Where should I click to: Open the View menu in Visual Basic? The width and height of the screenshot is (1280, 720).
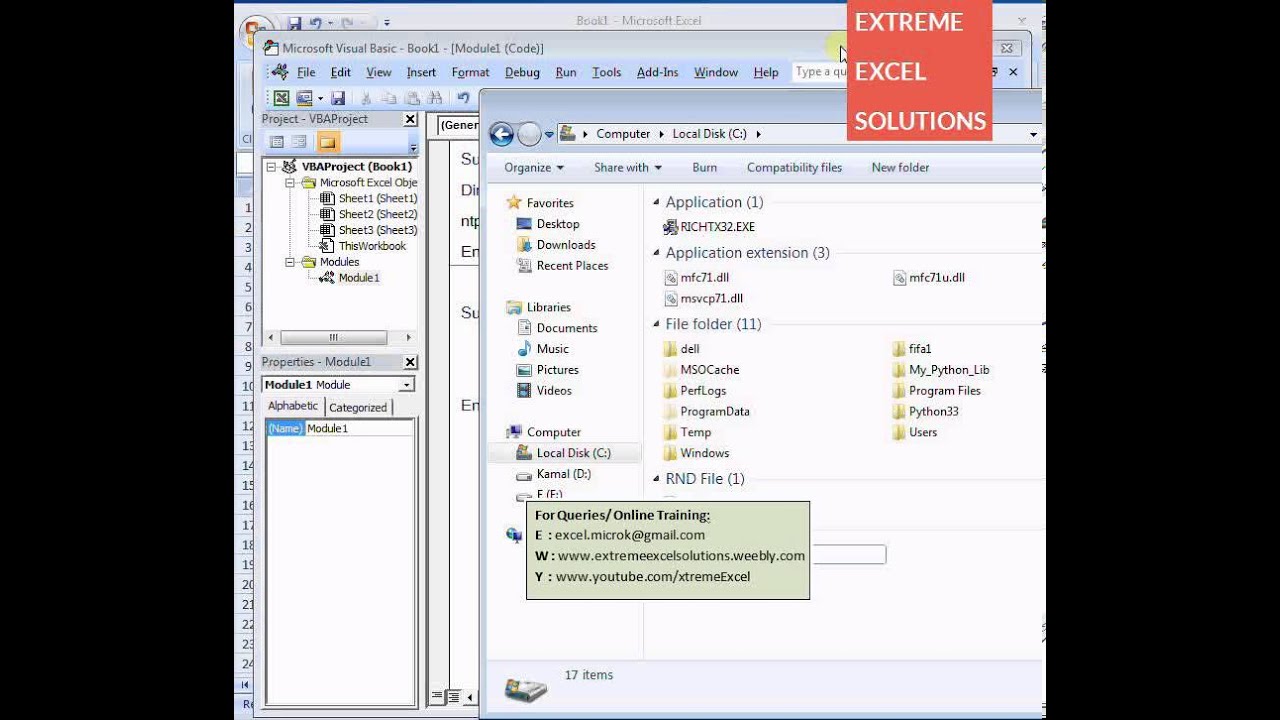(x=379, y=72)
